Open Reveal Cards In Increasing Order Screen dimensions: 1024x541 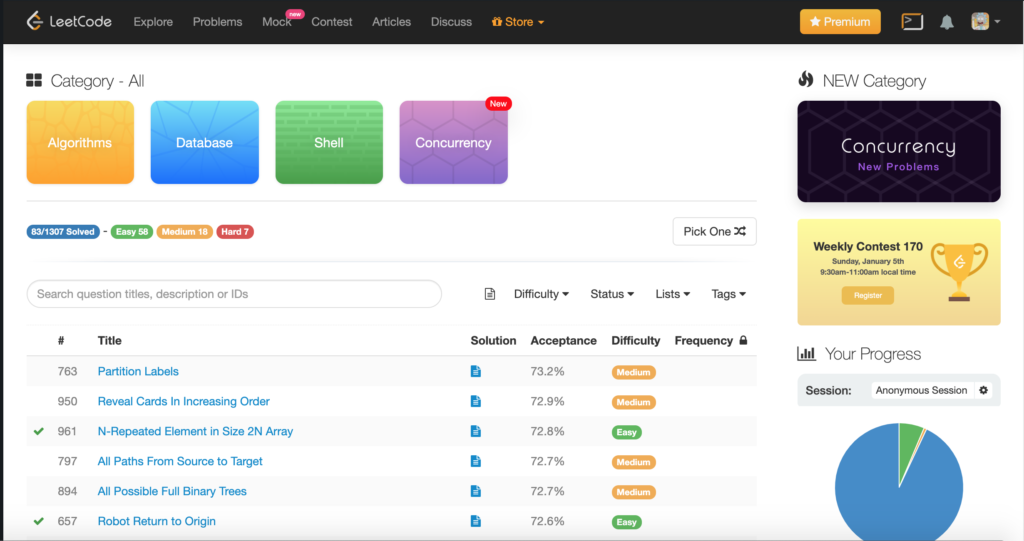tap(184, 401)
